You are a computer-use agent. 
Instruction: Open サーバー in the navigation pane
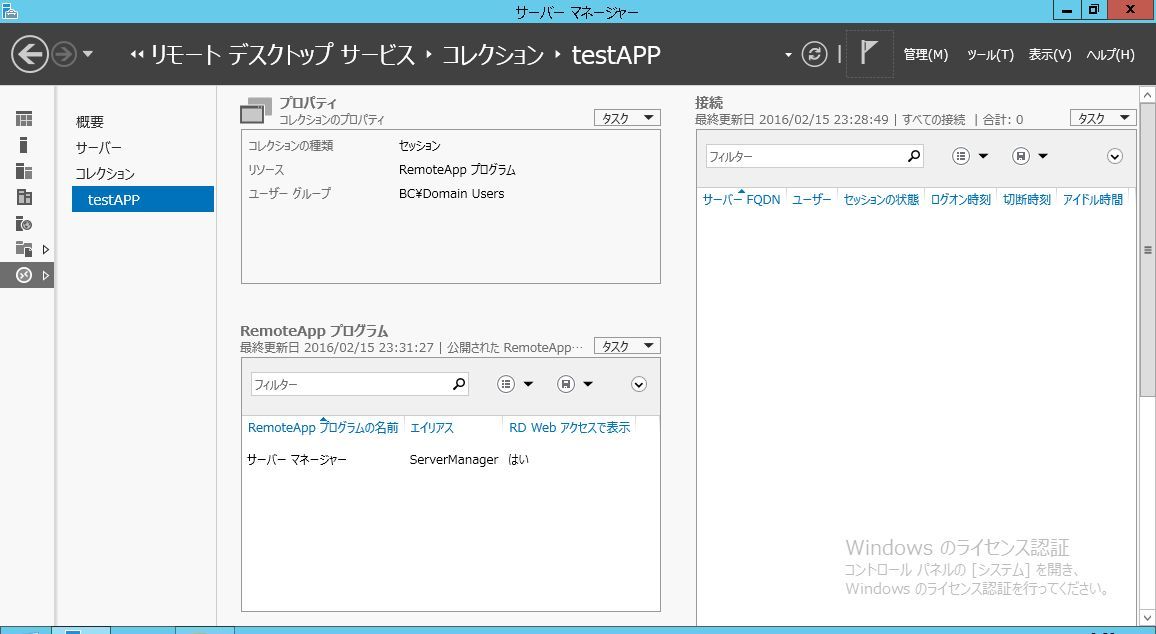pos(99,147)
